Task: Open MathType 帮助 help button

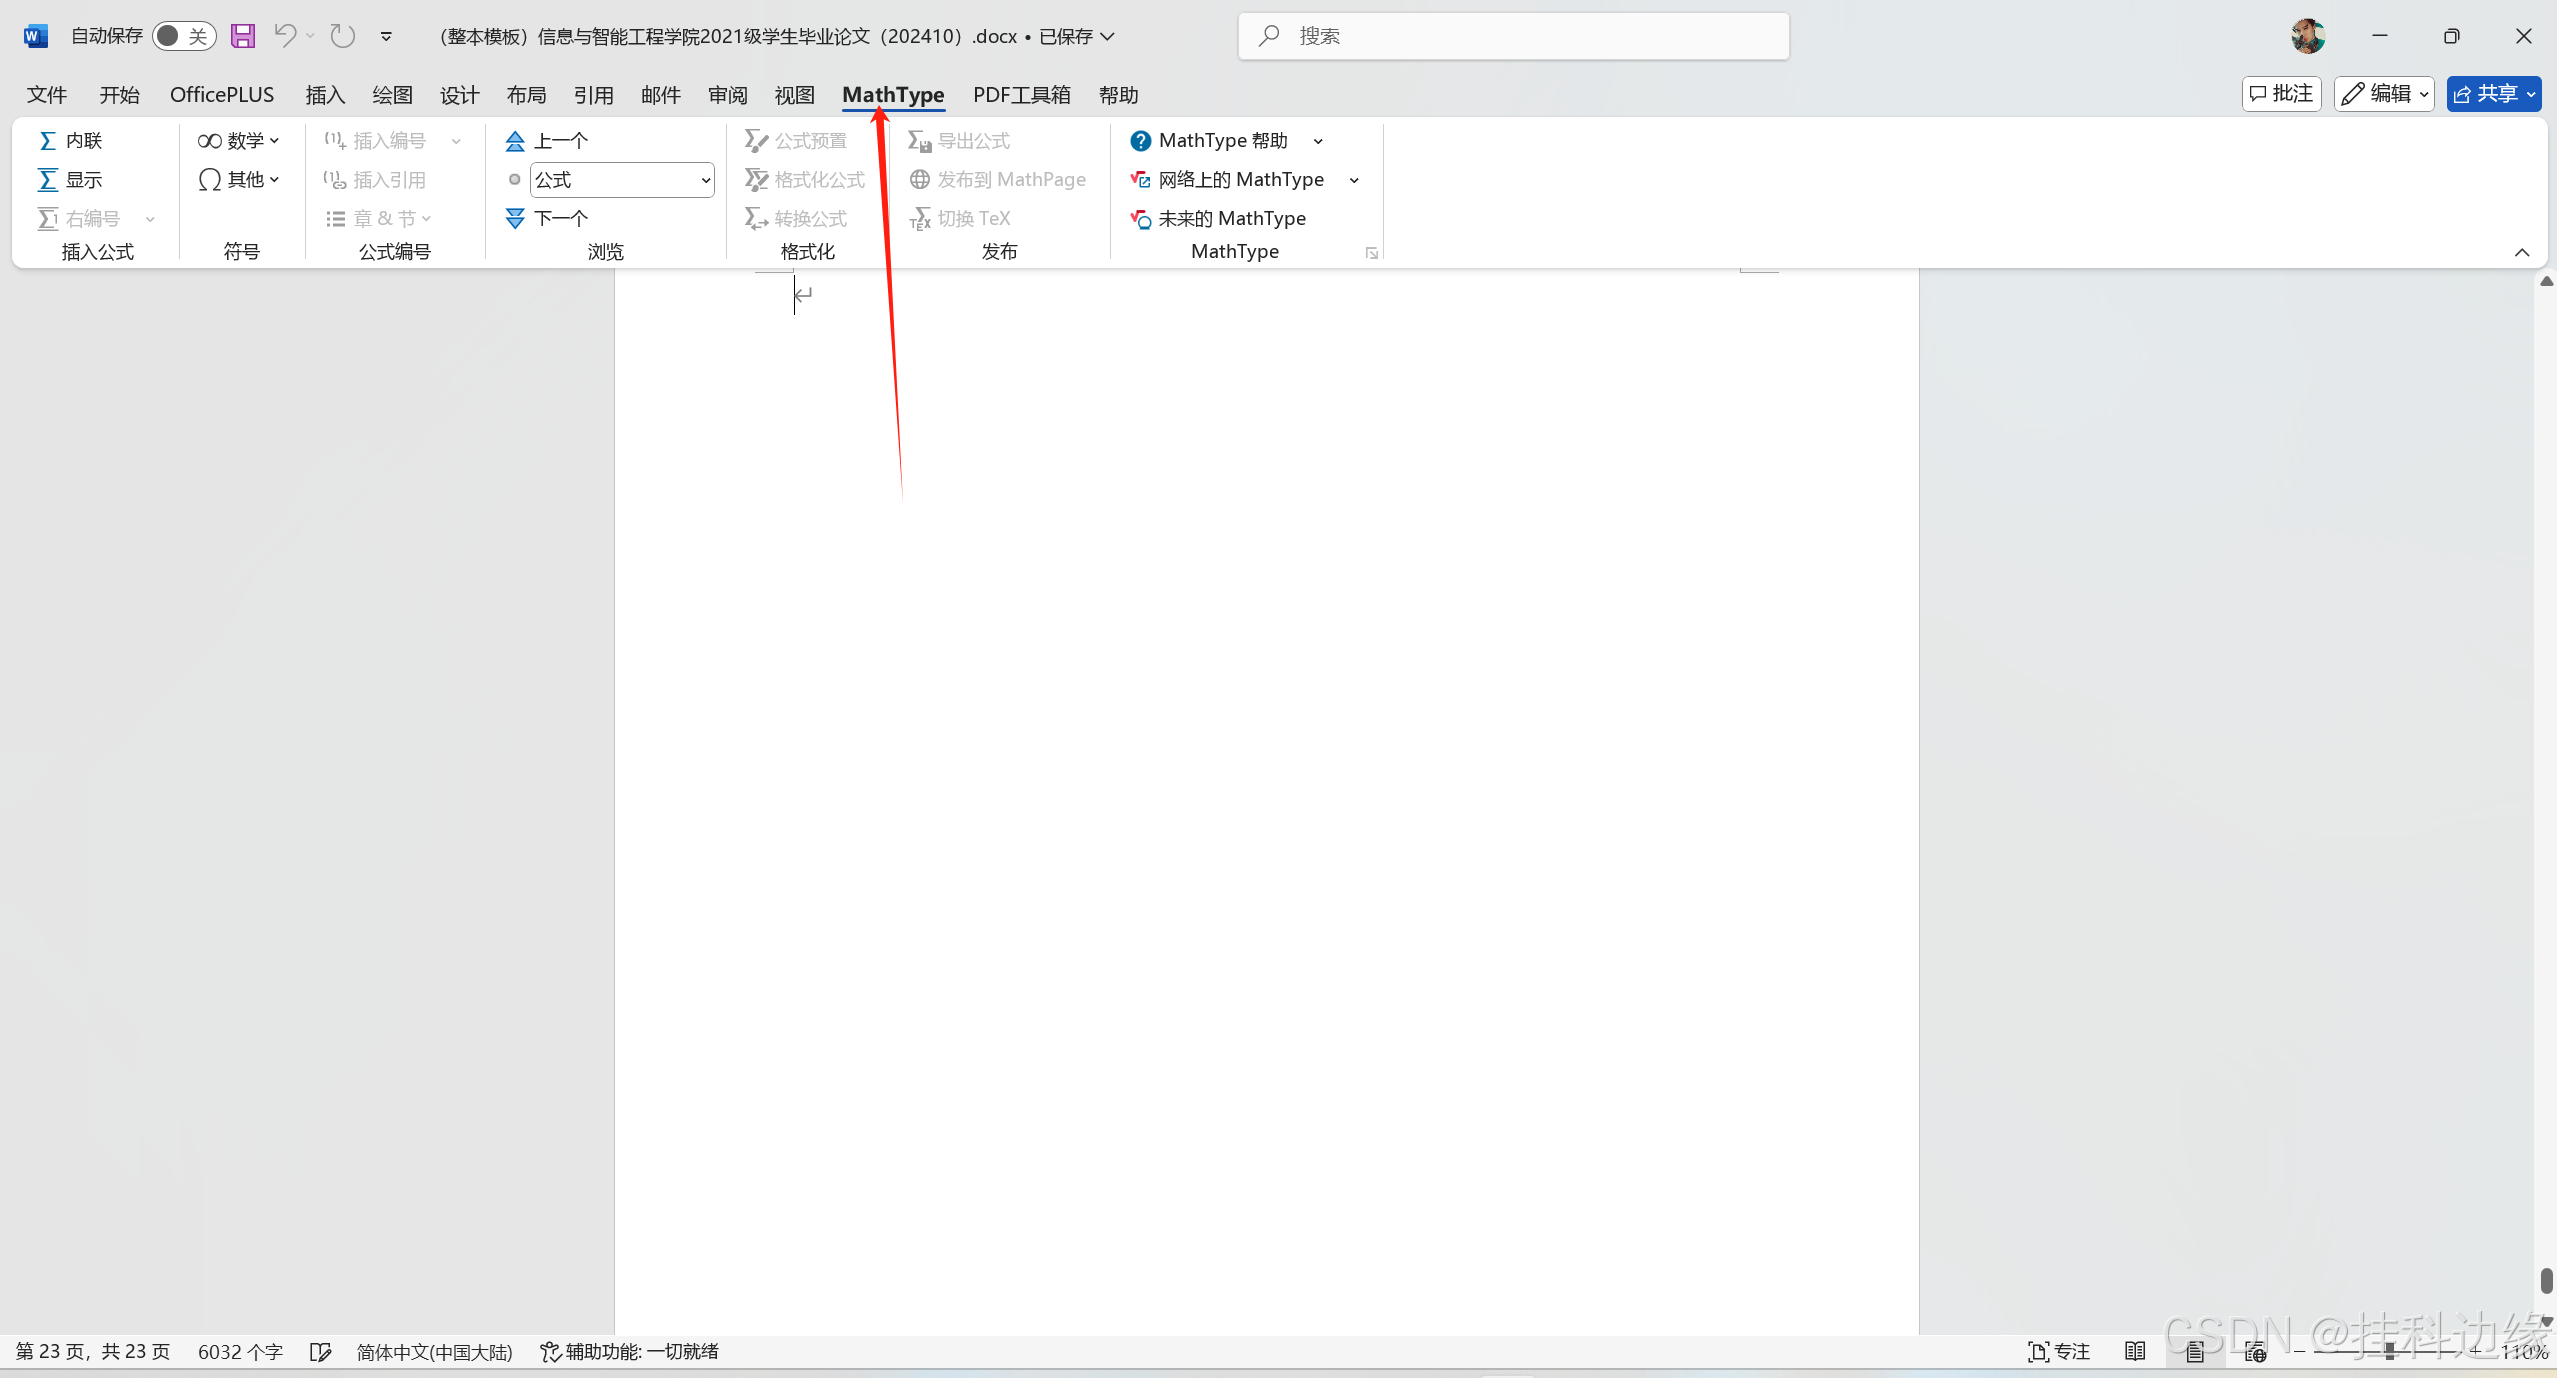Action: click(1210, 141)
